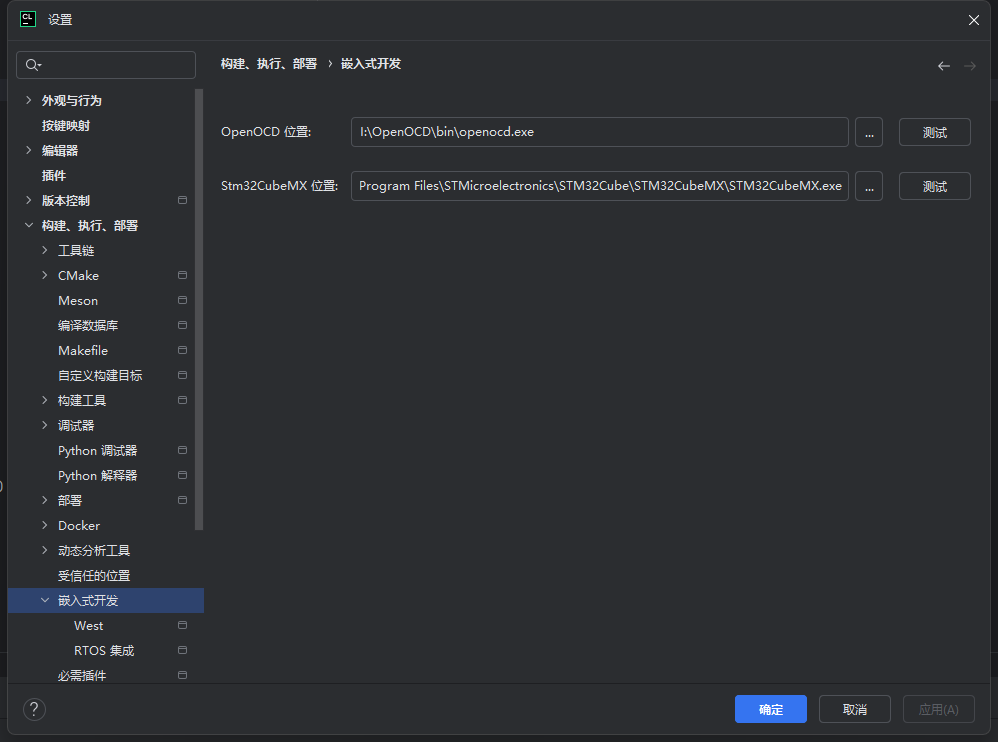Expand the 调试器 node

click(x=45, y=425)
